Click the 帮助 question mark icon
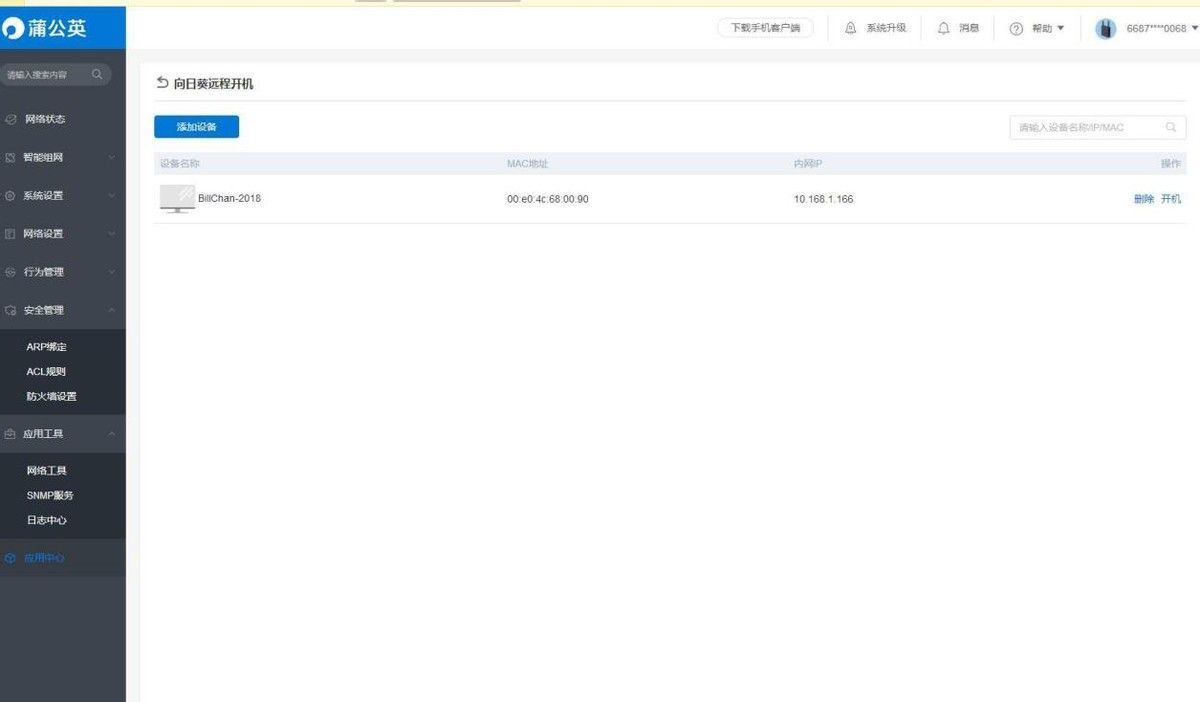Image resolution: width=1200 pixels, height=702 pixels. coord(1016,29)
